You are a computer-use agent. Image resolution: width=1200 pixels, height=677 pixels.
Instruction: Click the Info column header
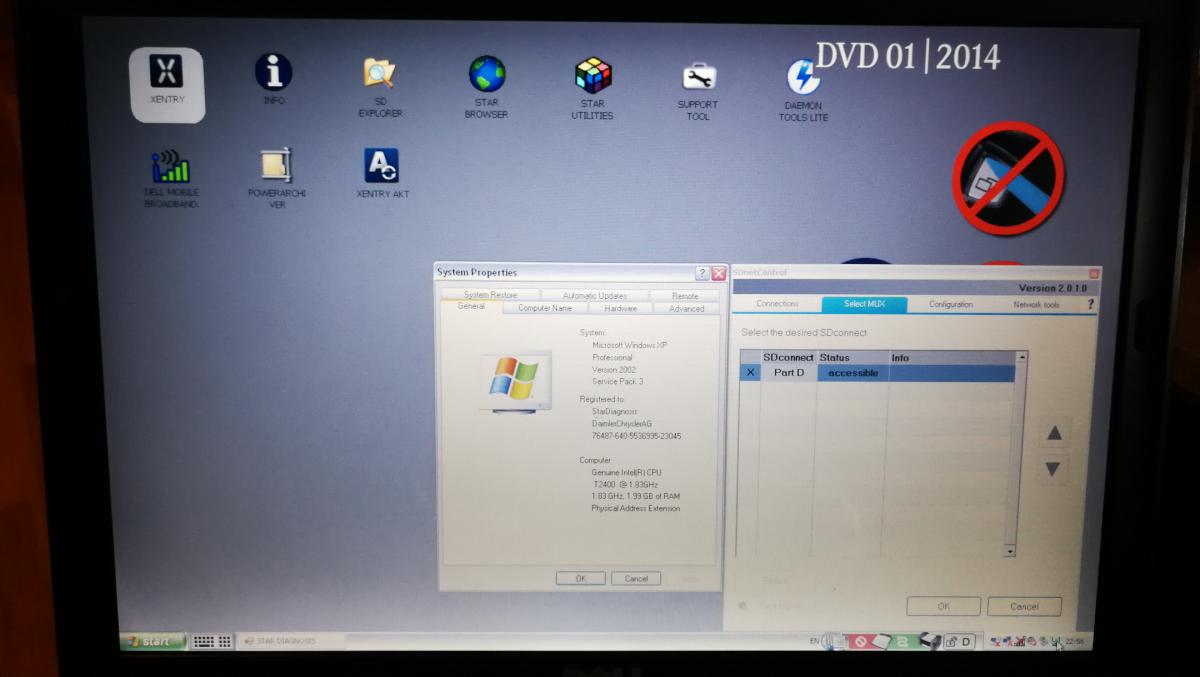click(x=952, y=357)
